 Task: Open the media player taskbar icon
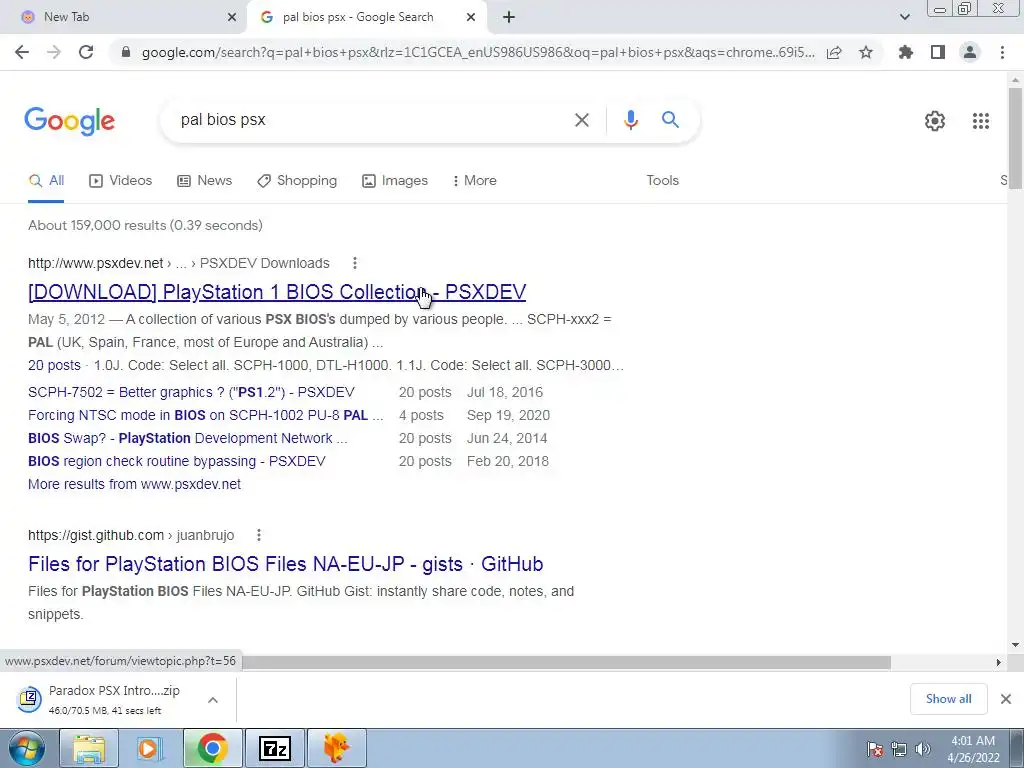150,748
